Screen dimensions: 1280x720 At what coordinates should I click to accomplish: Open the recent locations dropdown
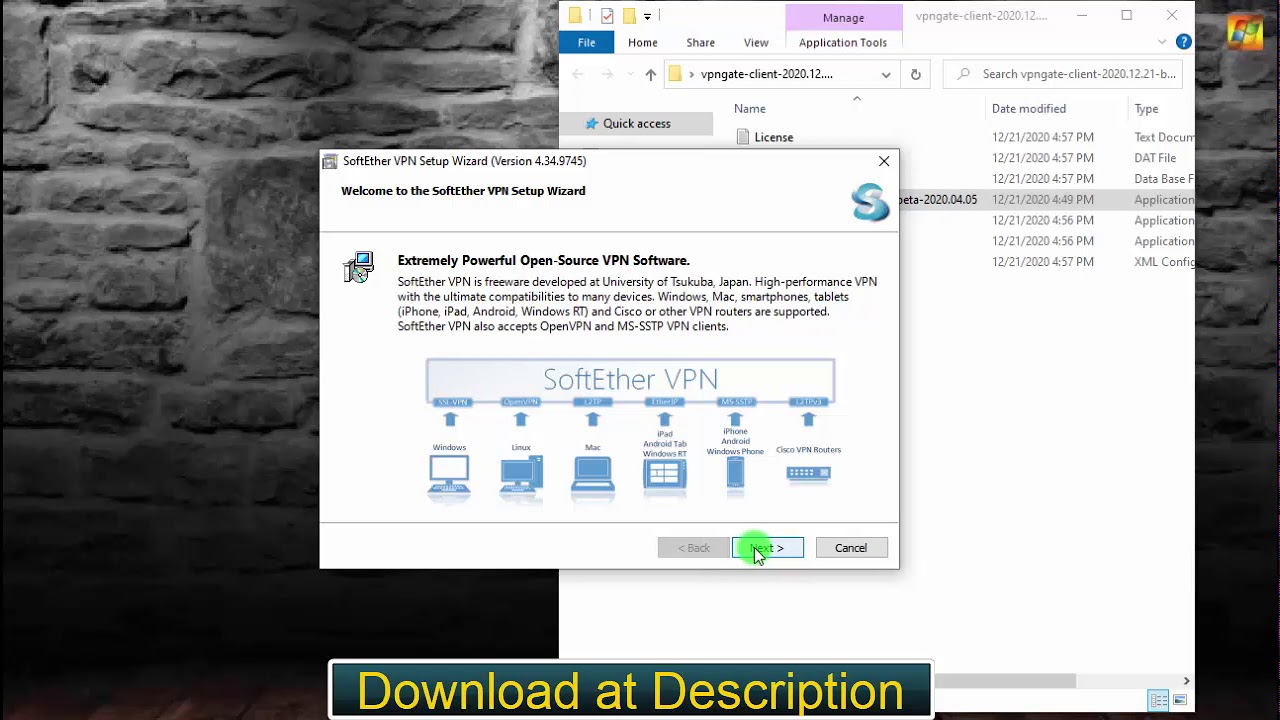[629, 74]
